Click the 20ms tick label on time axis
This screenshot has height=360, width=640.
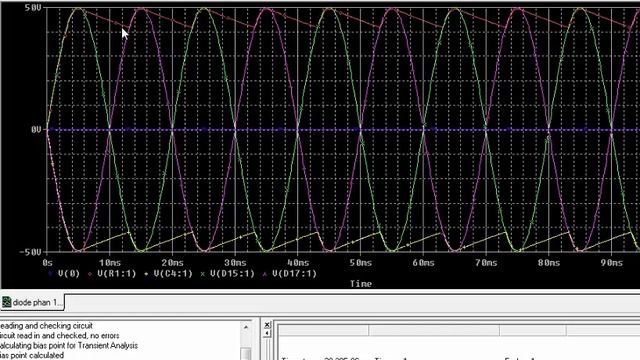(173, 262)
